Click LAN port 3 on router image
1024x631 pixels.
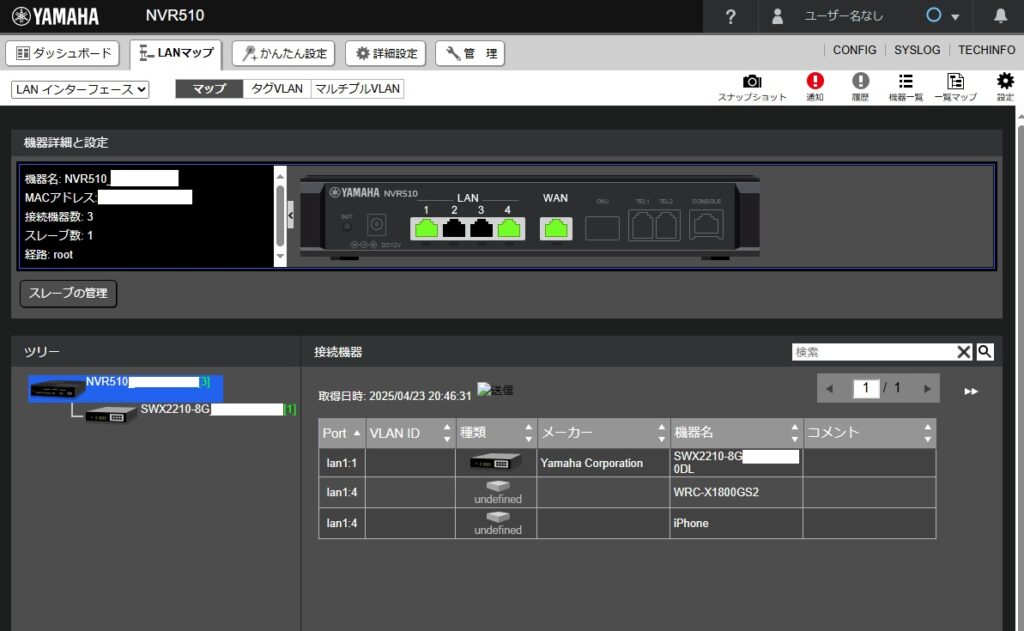tap(481, 228)
